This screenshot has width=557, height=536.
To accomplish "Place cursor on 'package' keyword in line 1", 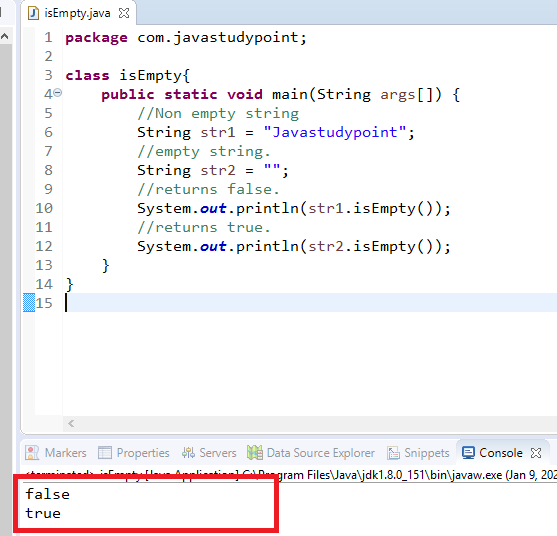I will tap(96, 37).
